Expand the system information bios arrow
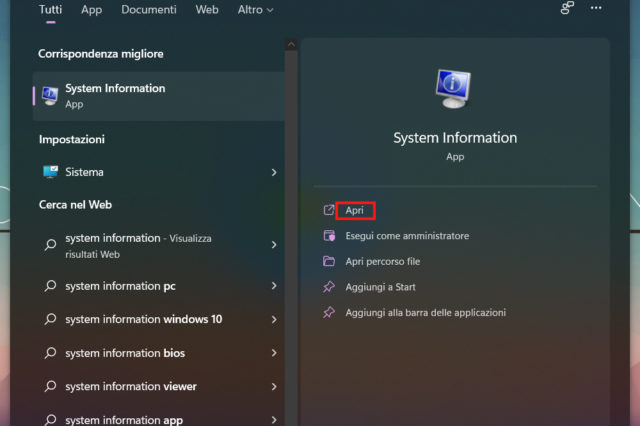This screenshot has width=640, height=426. [273, 353]
